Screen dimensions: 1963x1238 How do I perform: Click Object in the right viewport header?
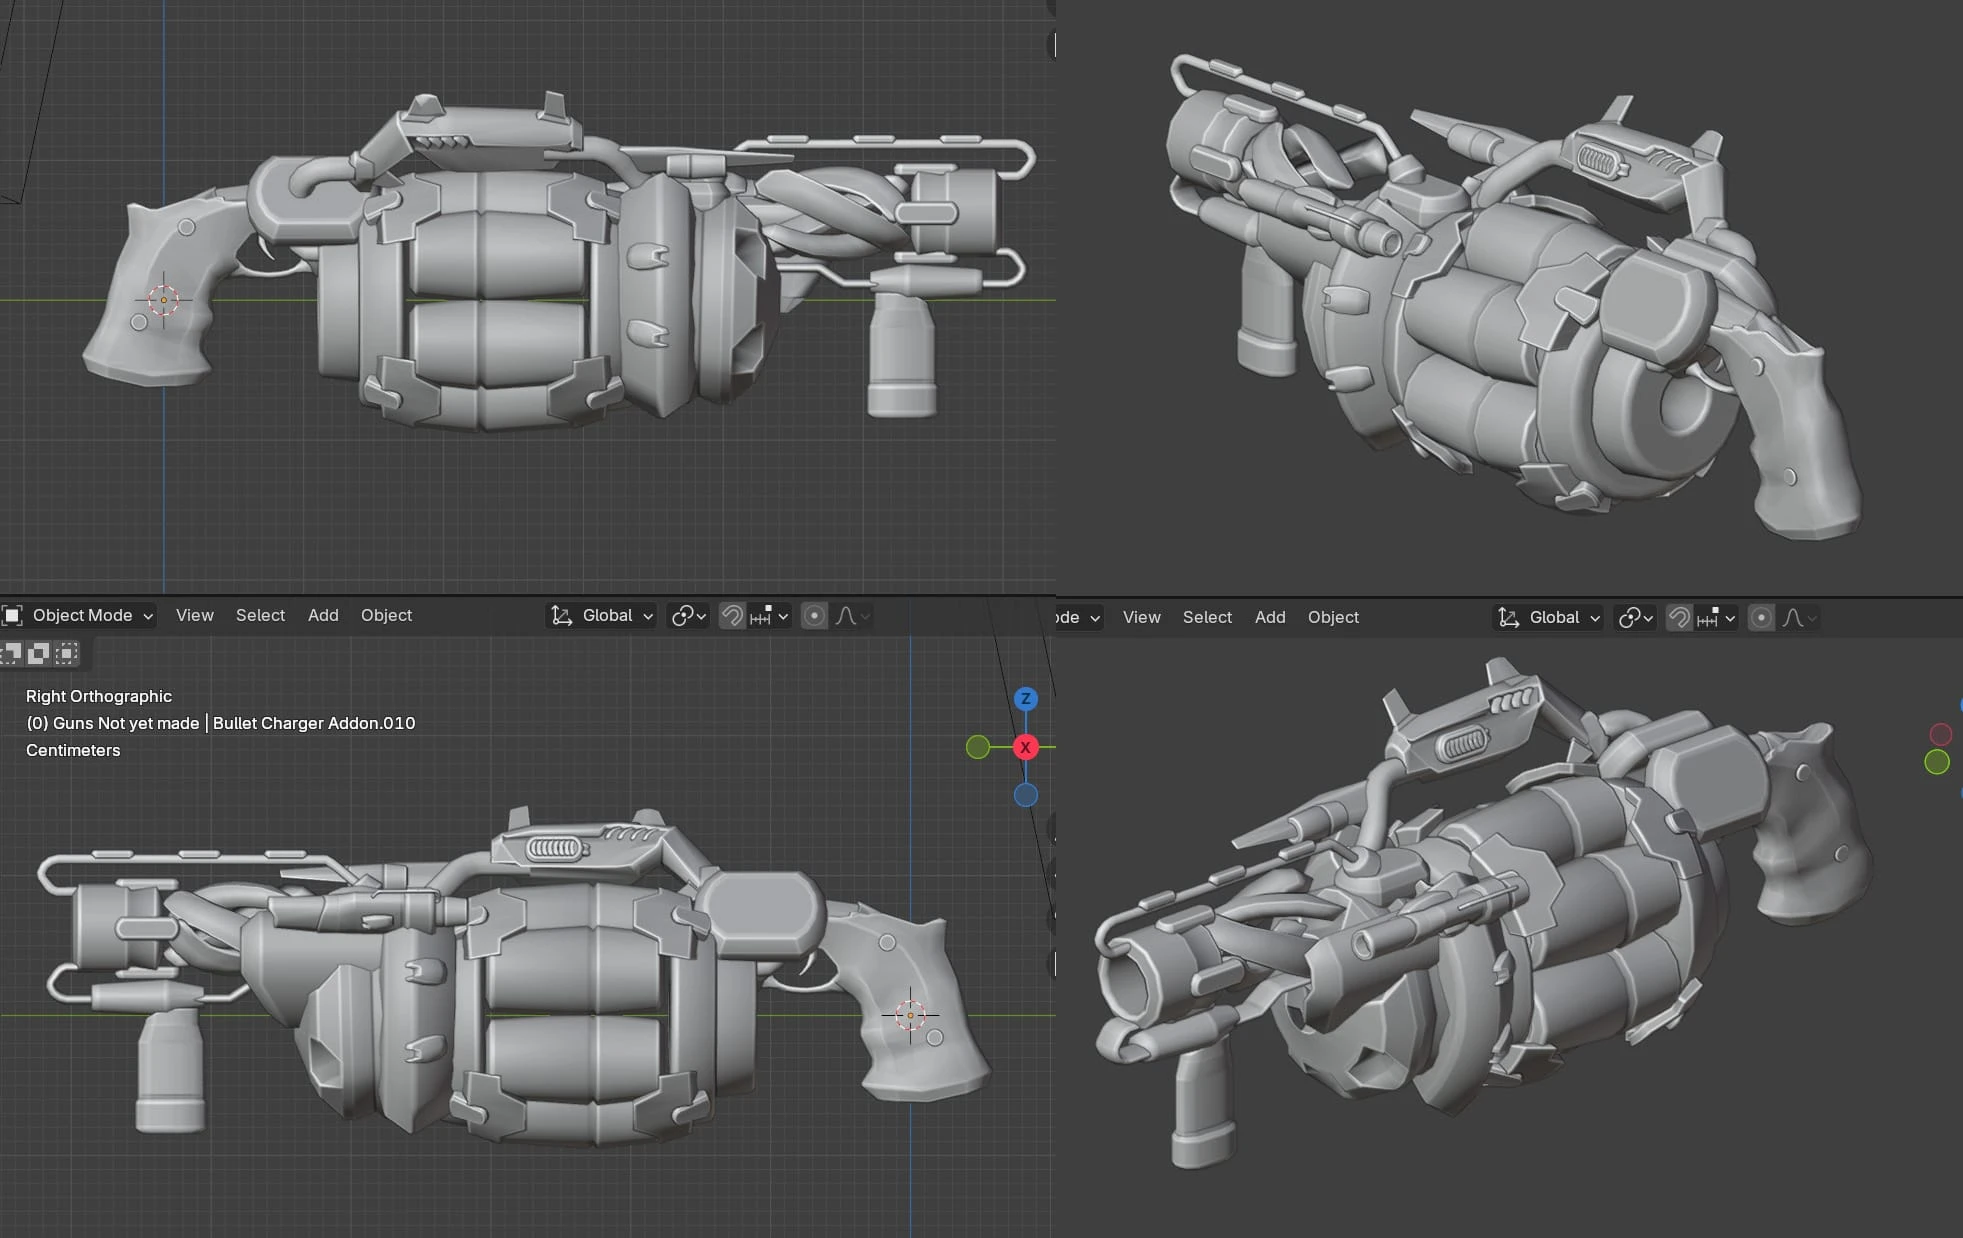pos(1332,617)
